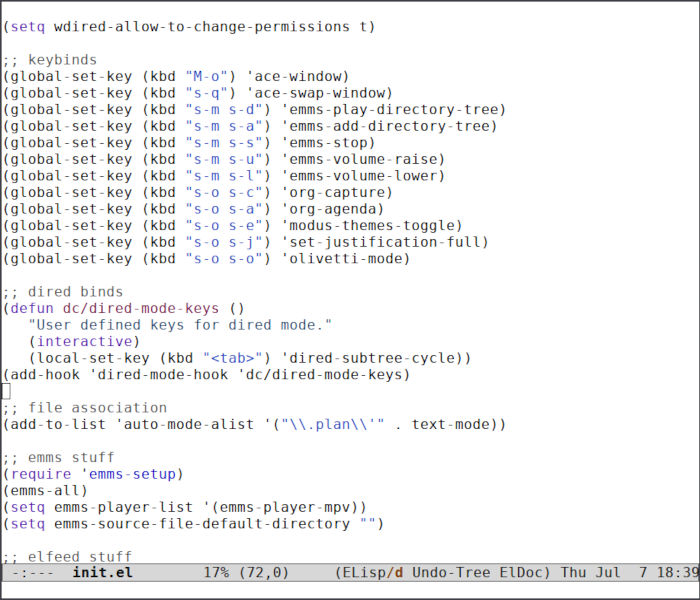This screenshot has width=700, height=600.
Task: Click the init.el buffer name in mode line
Action: (103, 572)
